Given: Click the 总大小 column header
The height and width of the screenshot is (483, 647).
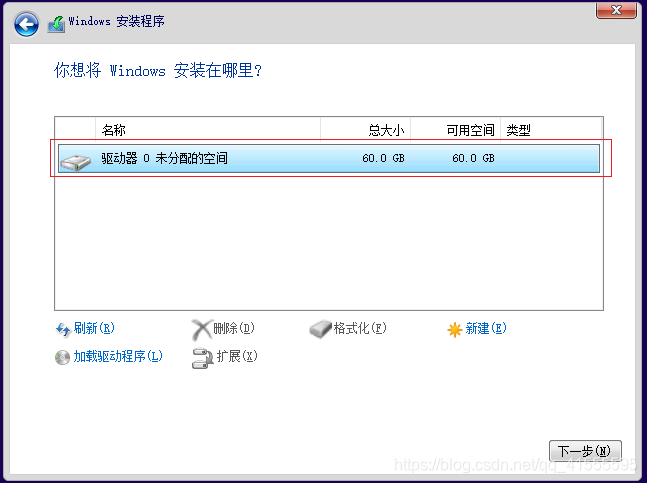Looking at the screenshot, I should [x=366, y=130].
